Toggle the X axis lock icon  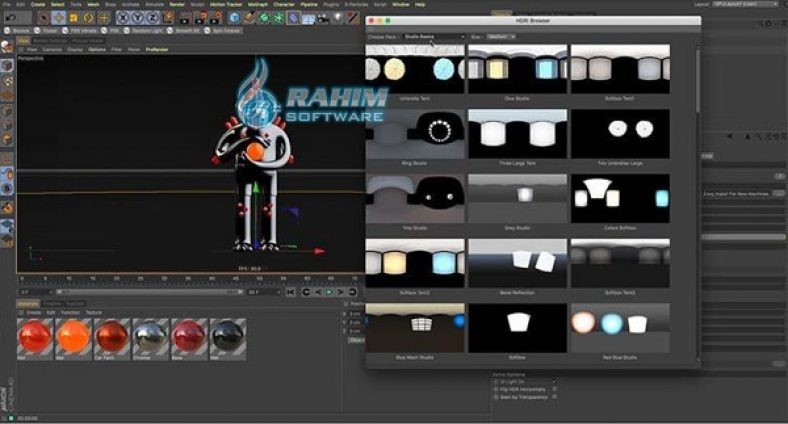click(124, 17)
